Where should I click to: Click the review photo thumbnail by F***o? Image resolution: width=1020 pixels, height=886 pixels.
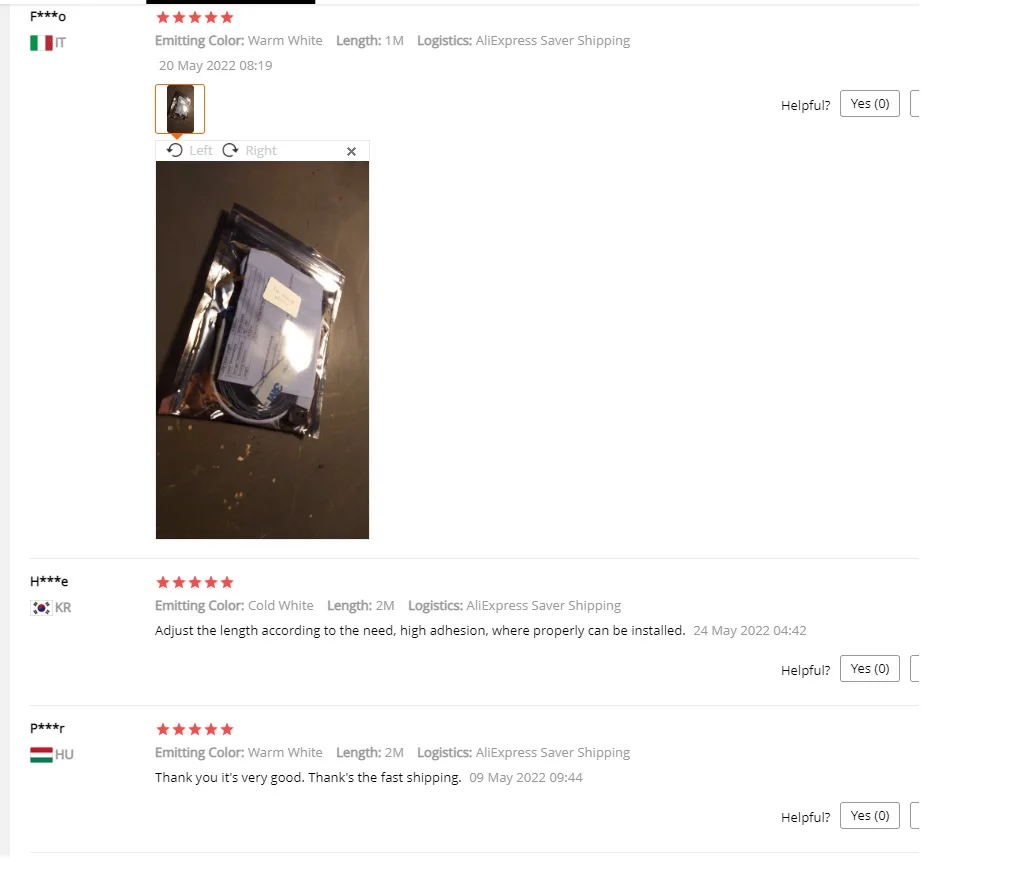point(180,109)
